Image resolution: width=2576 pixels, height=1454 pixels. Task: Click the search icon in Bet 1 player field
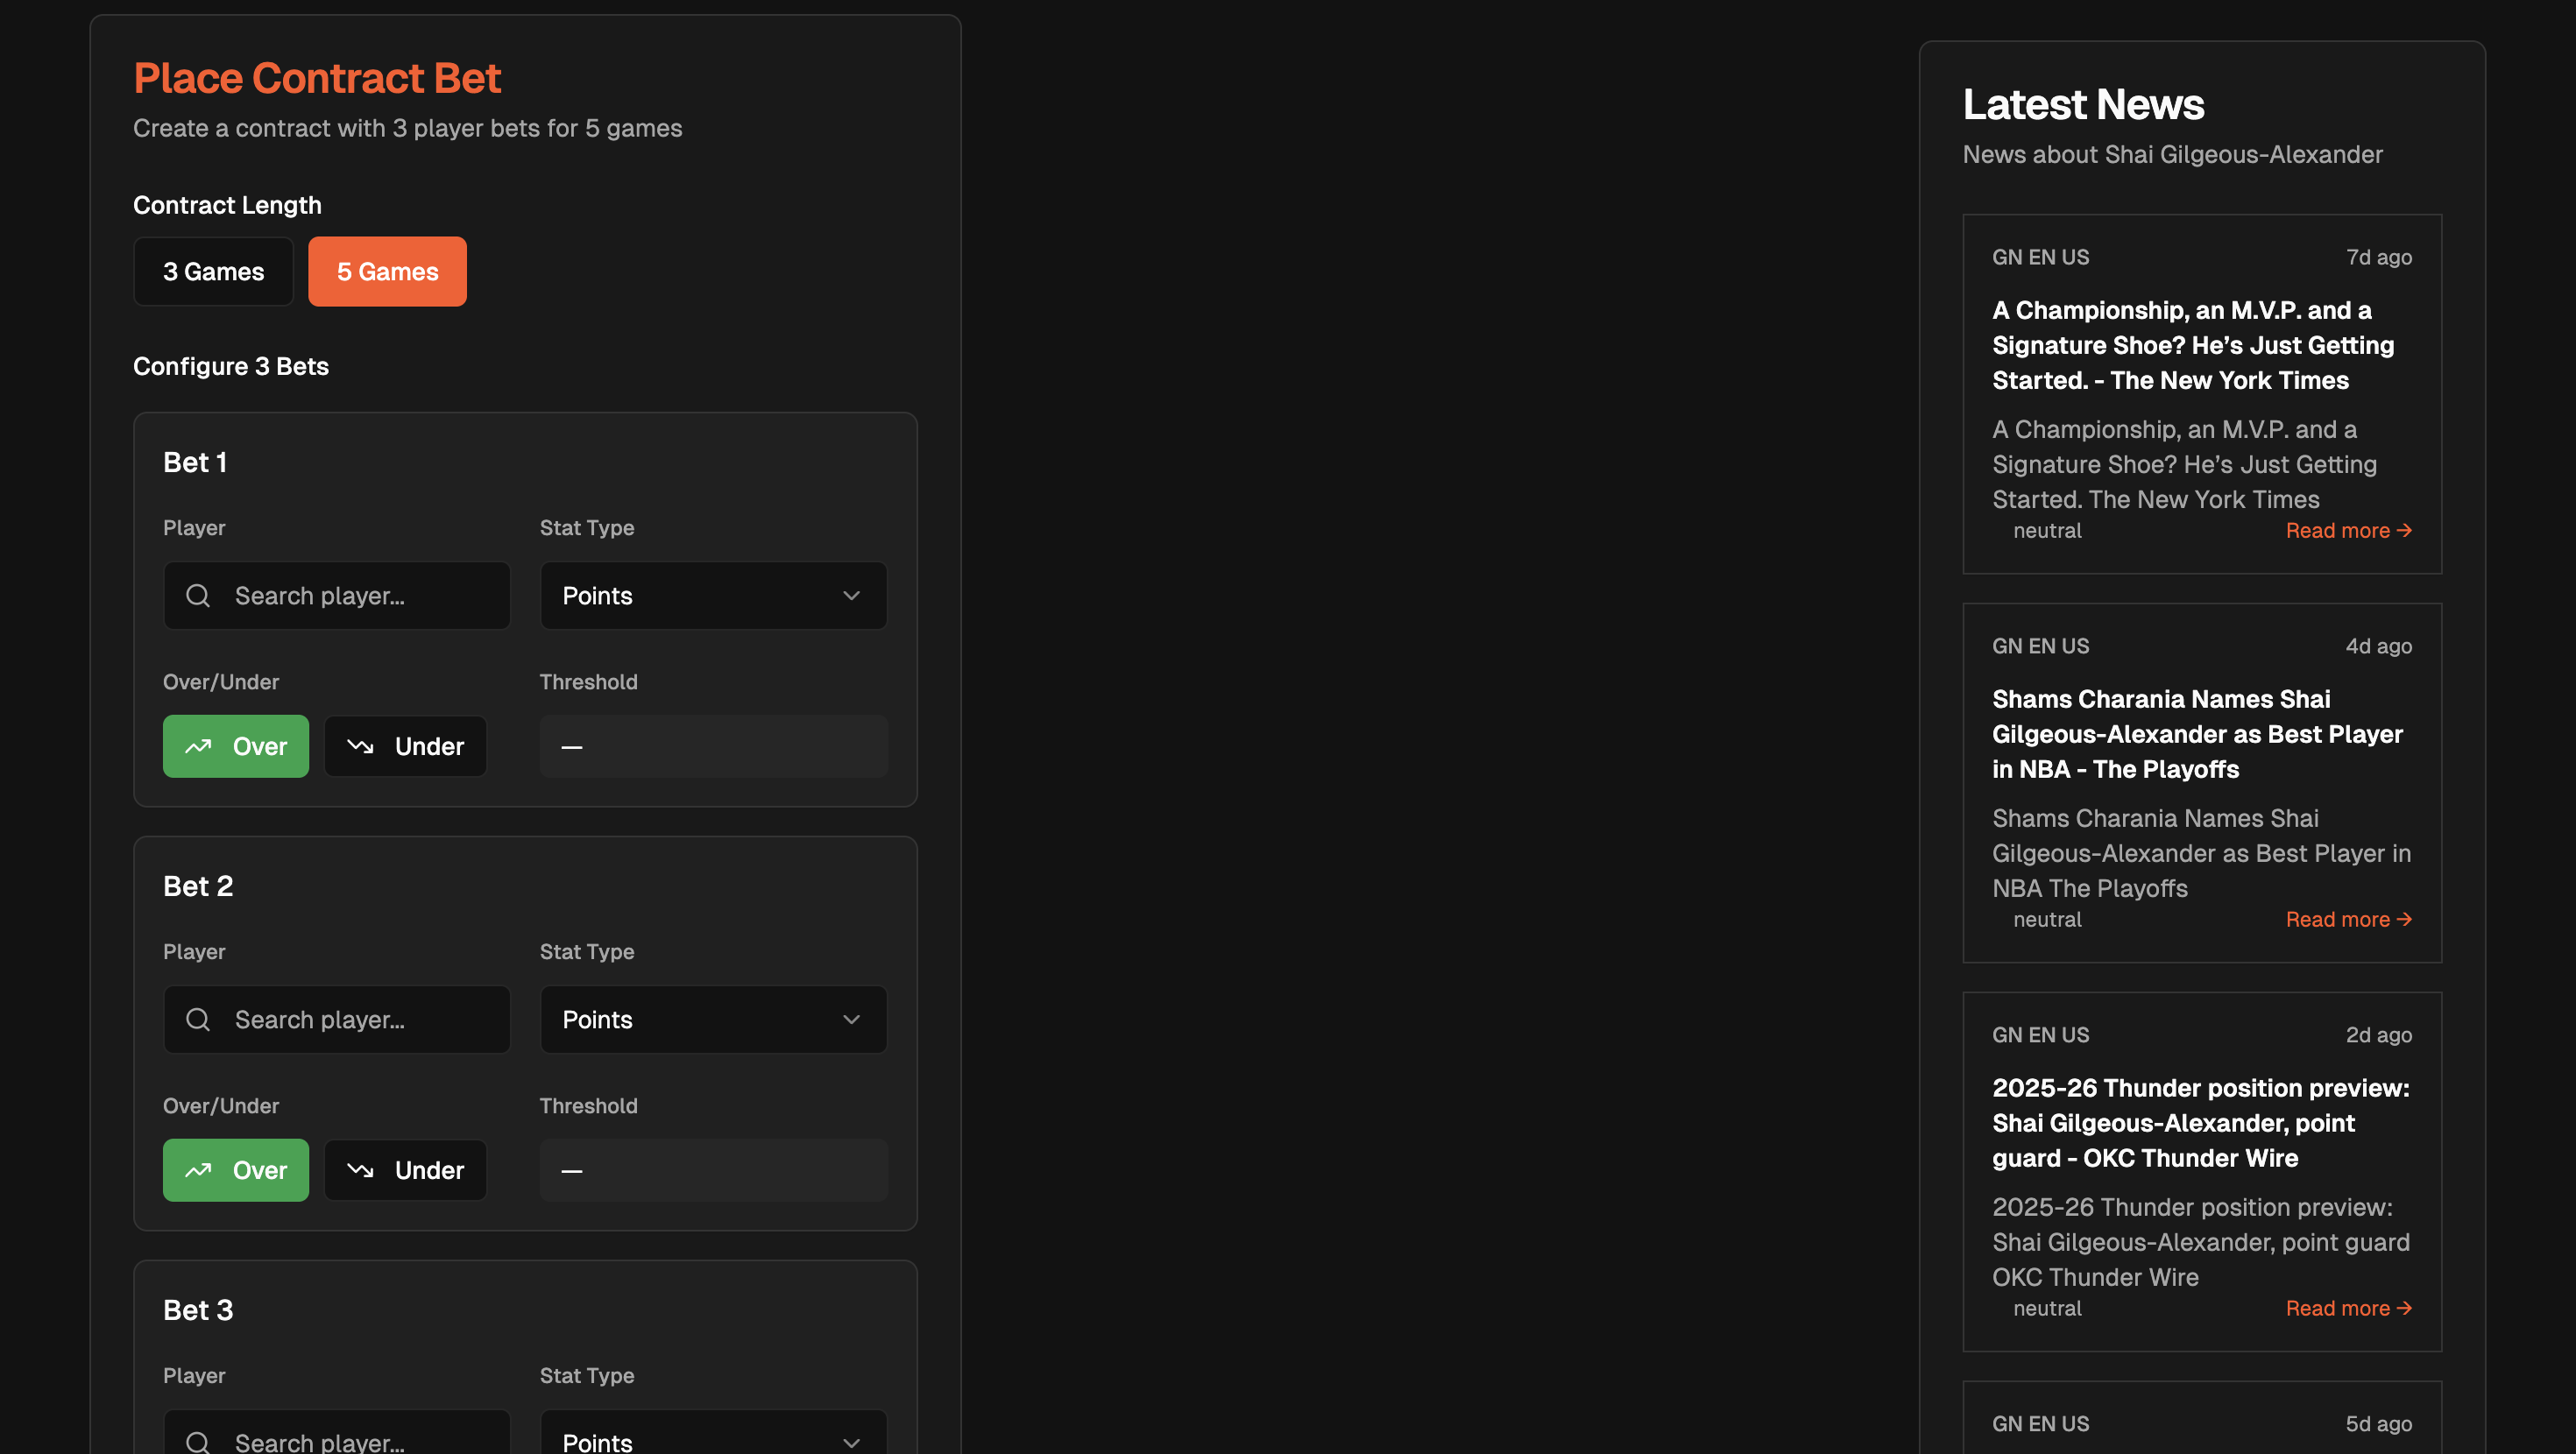pyautogui.click(x=198, y=596)
